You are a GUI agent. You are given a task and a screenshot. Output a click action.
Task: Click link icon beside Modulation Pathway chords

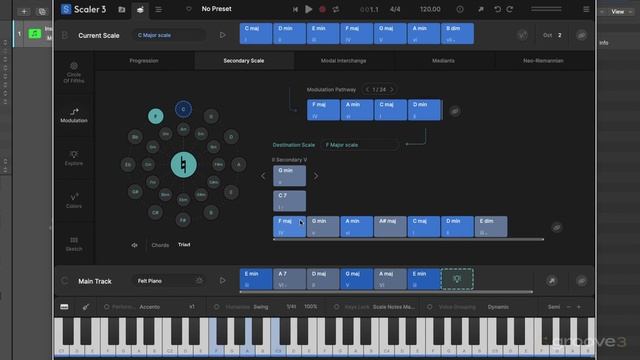(x=455, y=111)
